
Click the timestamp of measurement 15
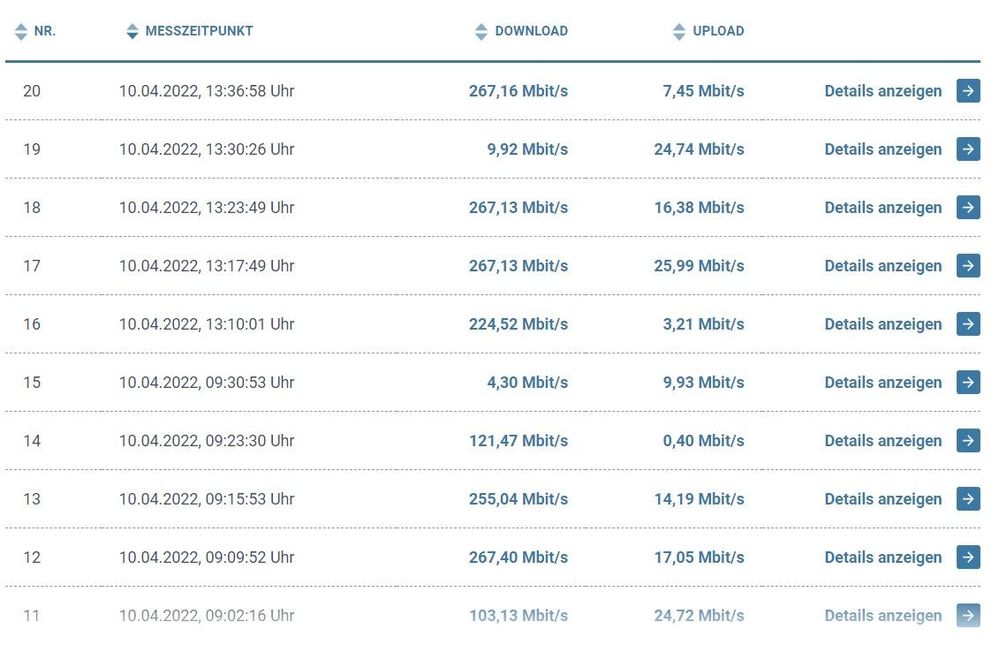click(x=208, y=382)
